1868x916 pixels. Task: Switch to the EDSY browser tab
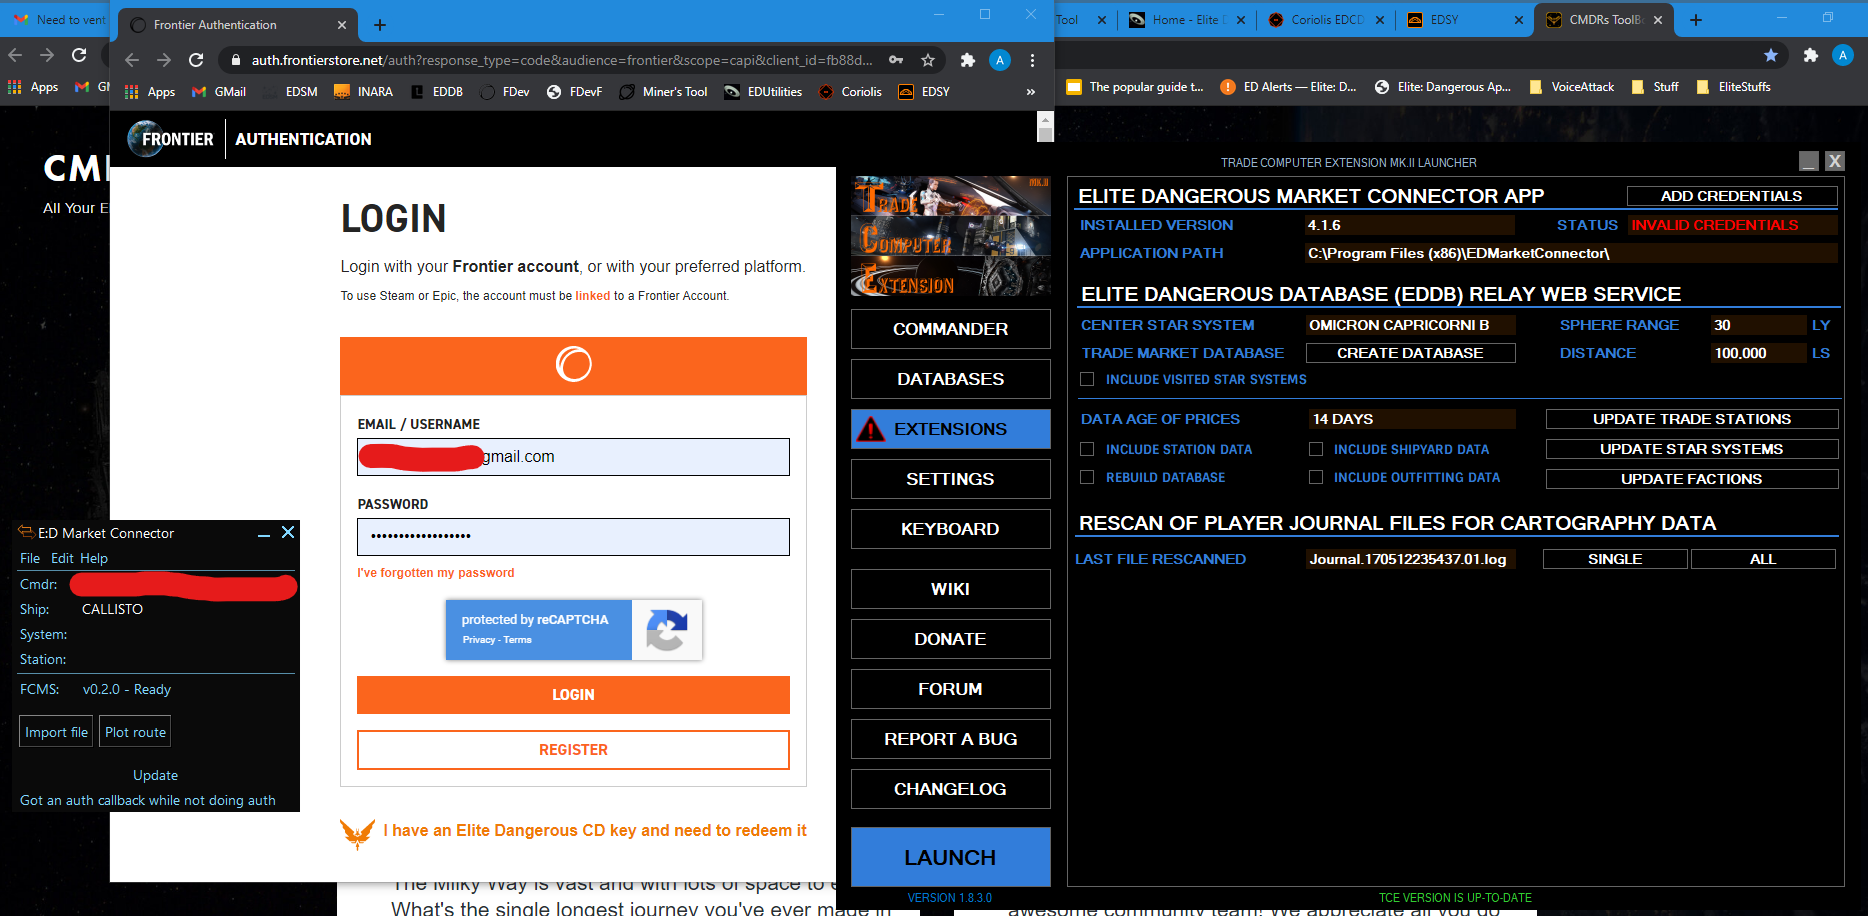pos(1463,20)
